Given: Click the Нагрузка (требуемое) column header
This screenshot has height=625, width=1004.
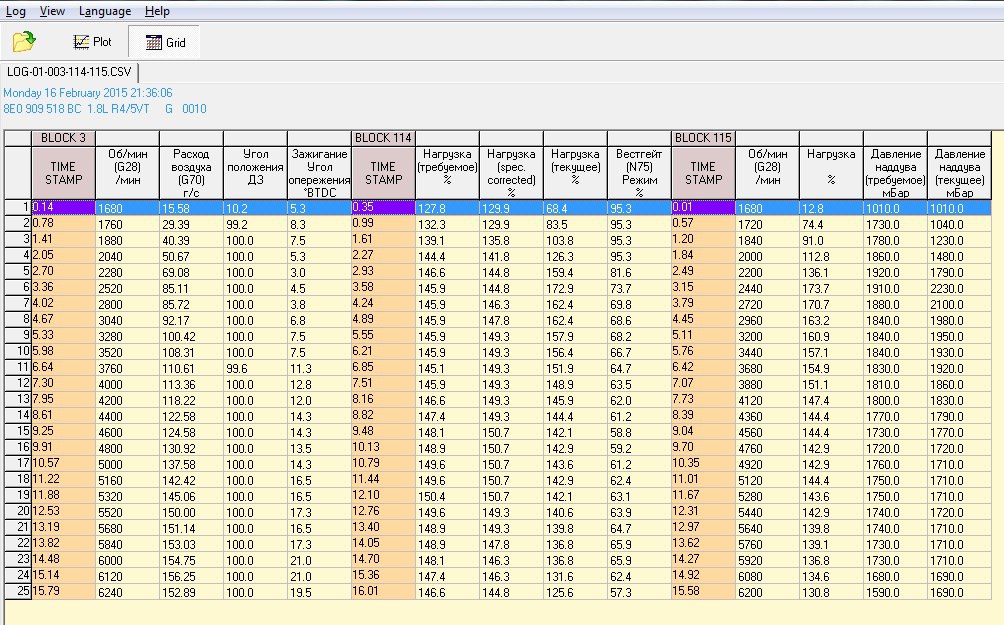Looking at the screenshot, I should tap(447, 173).
